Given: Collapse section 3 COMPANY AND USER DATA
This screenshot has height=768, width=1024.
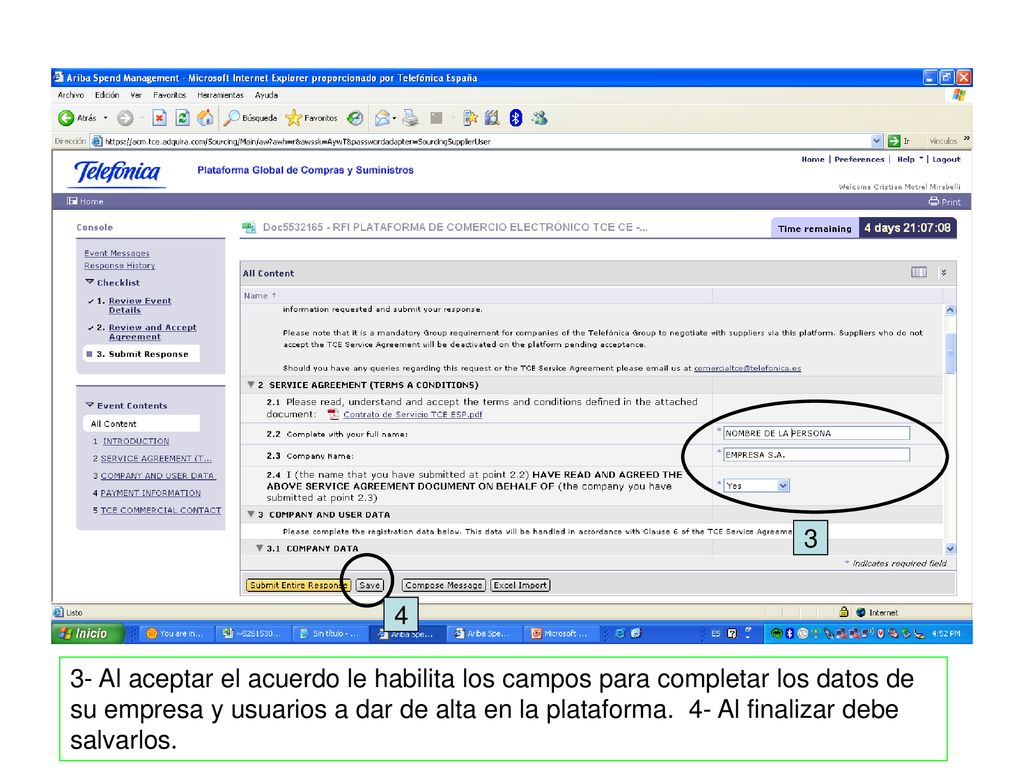Looking at the screenshot, I should coord(251,514).
